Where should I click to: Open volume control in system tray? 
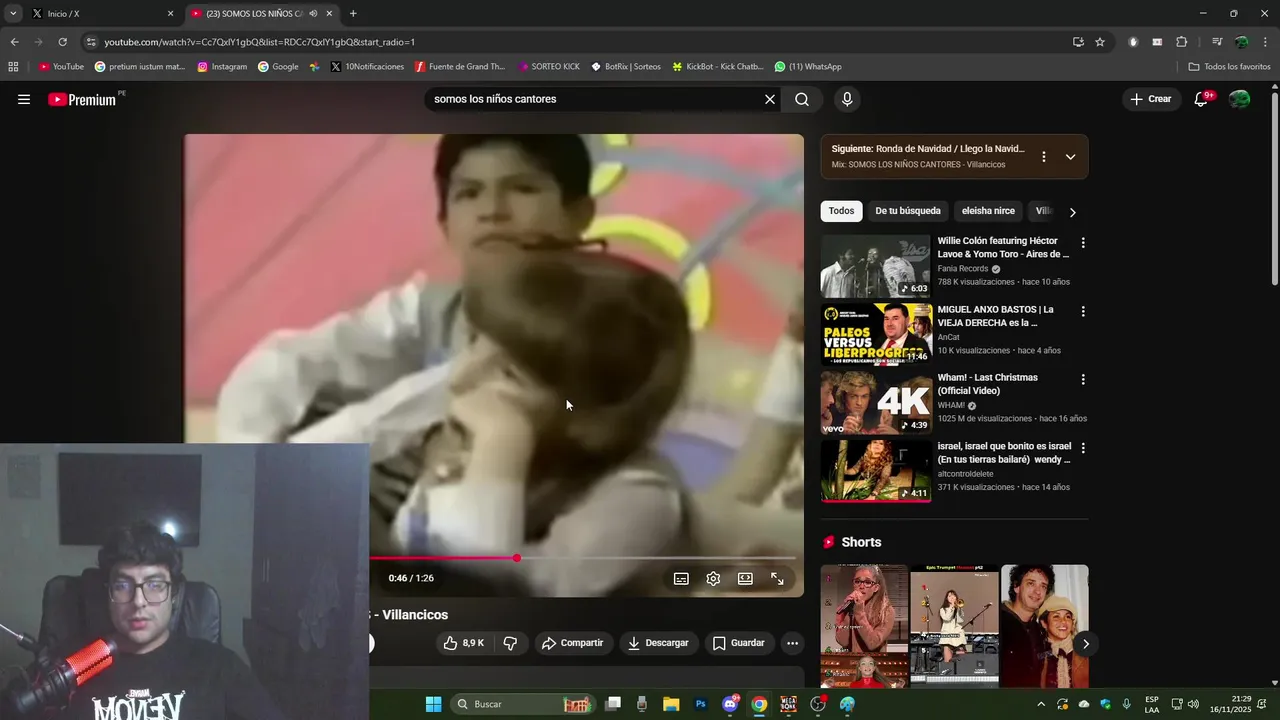(1193, 704)
